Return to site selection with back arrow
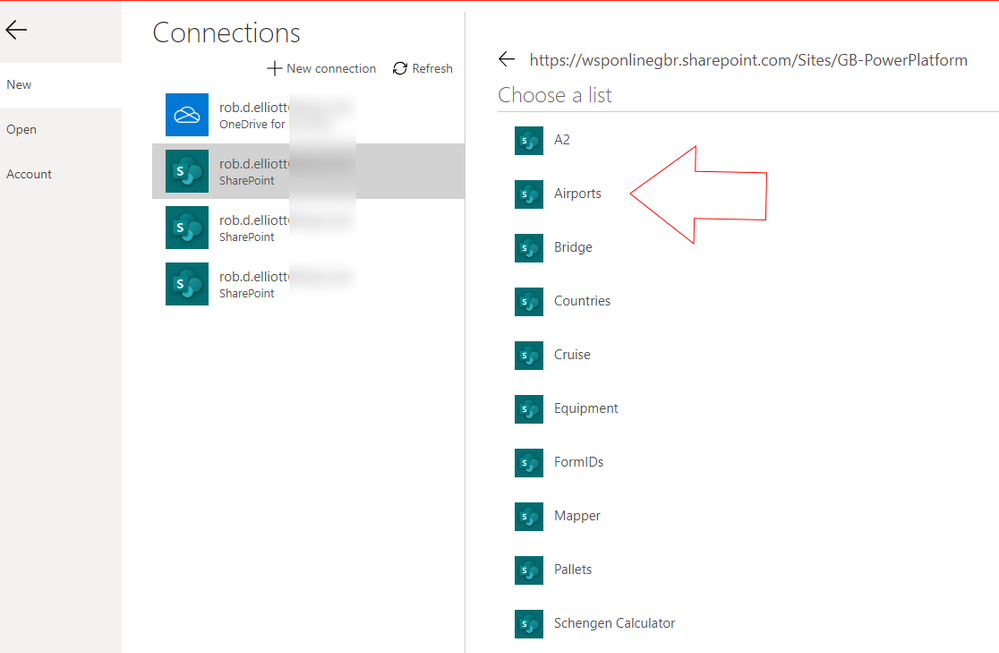 click(507, 59)
